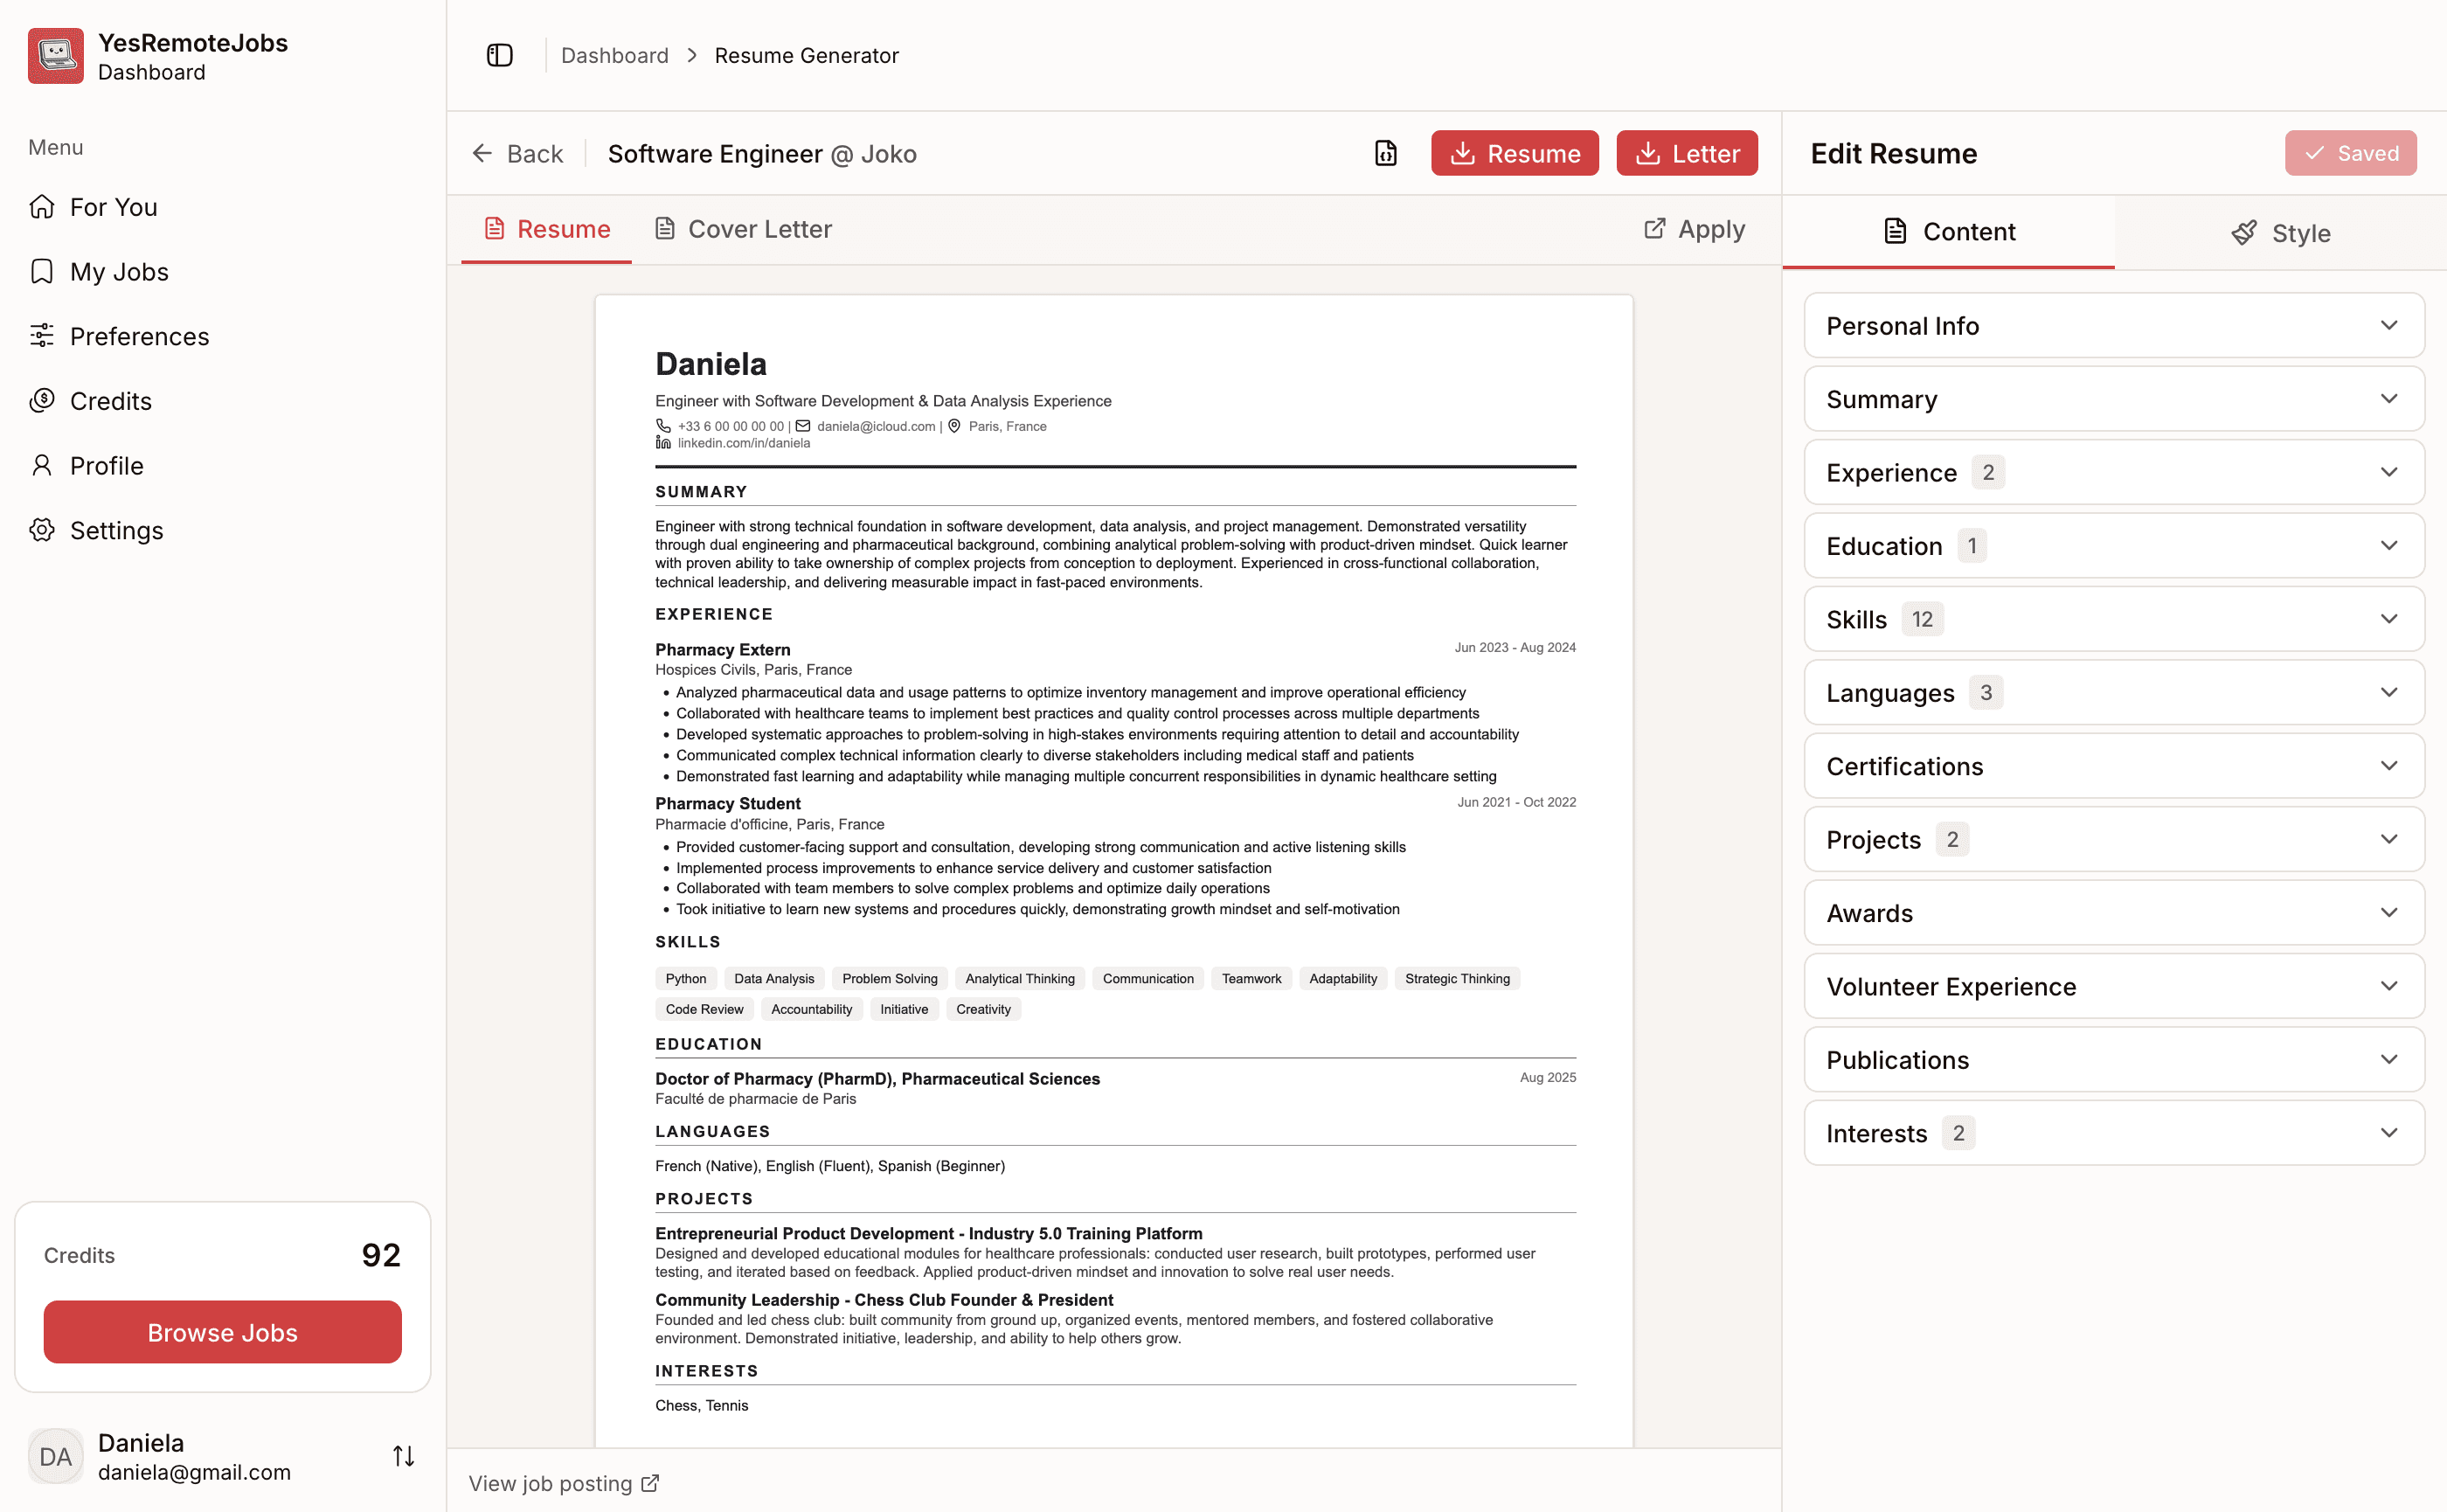Select the For You home icon
The width and height of the screenshot is (2447, 1512).
click(42, 206)
